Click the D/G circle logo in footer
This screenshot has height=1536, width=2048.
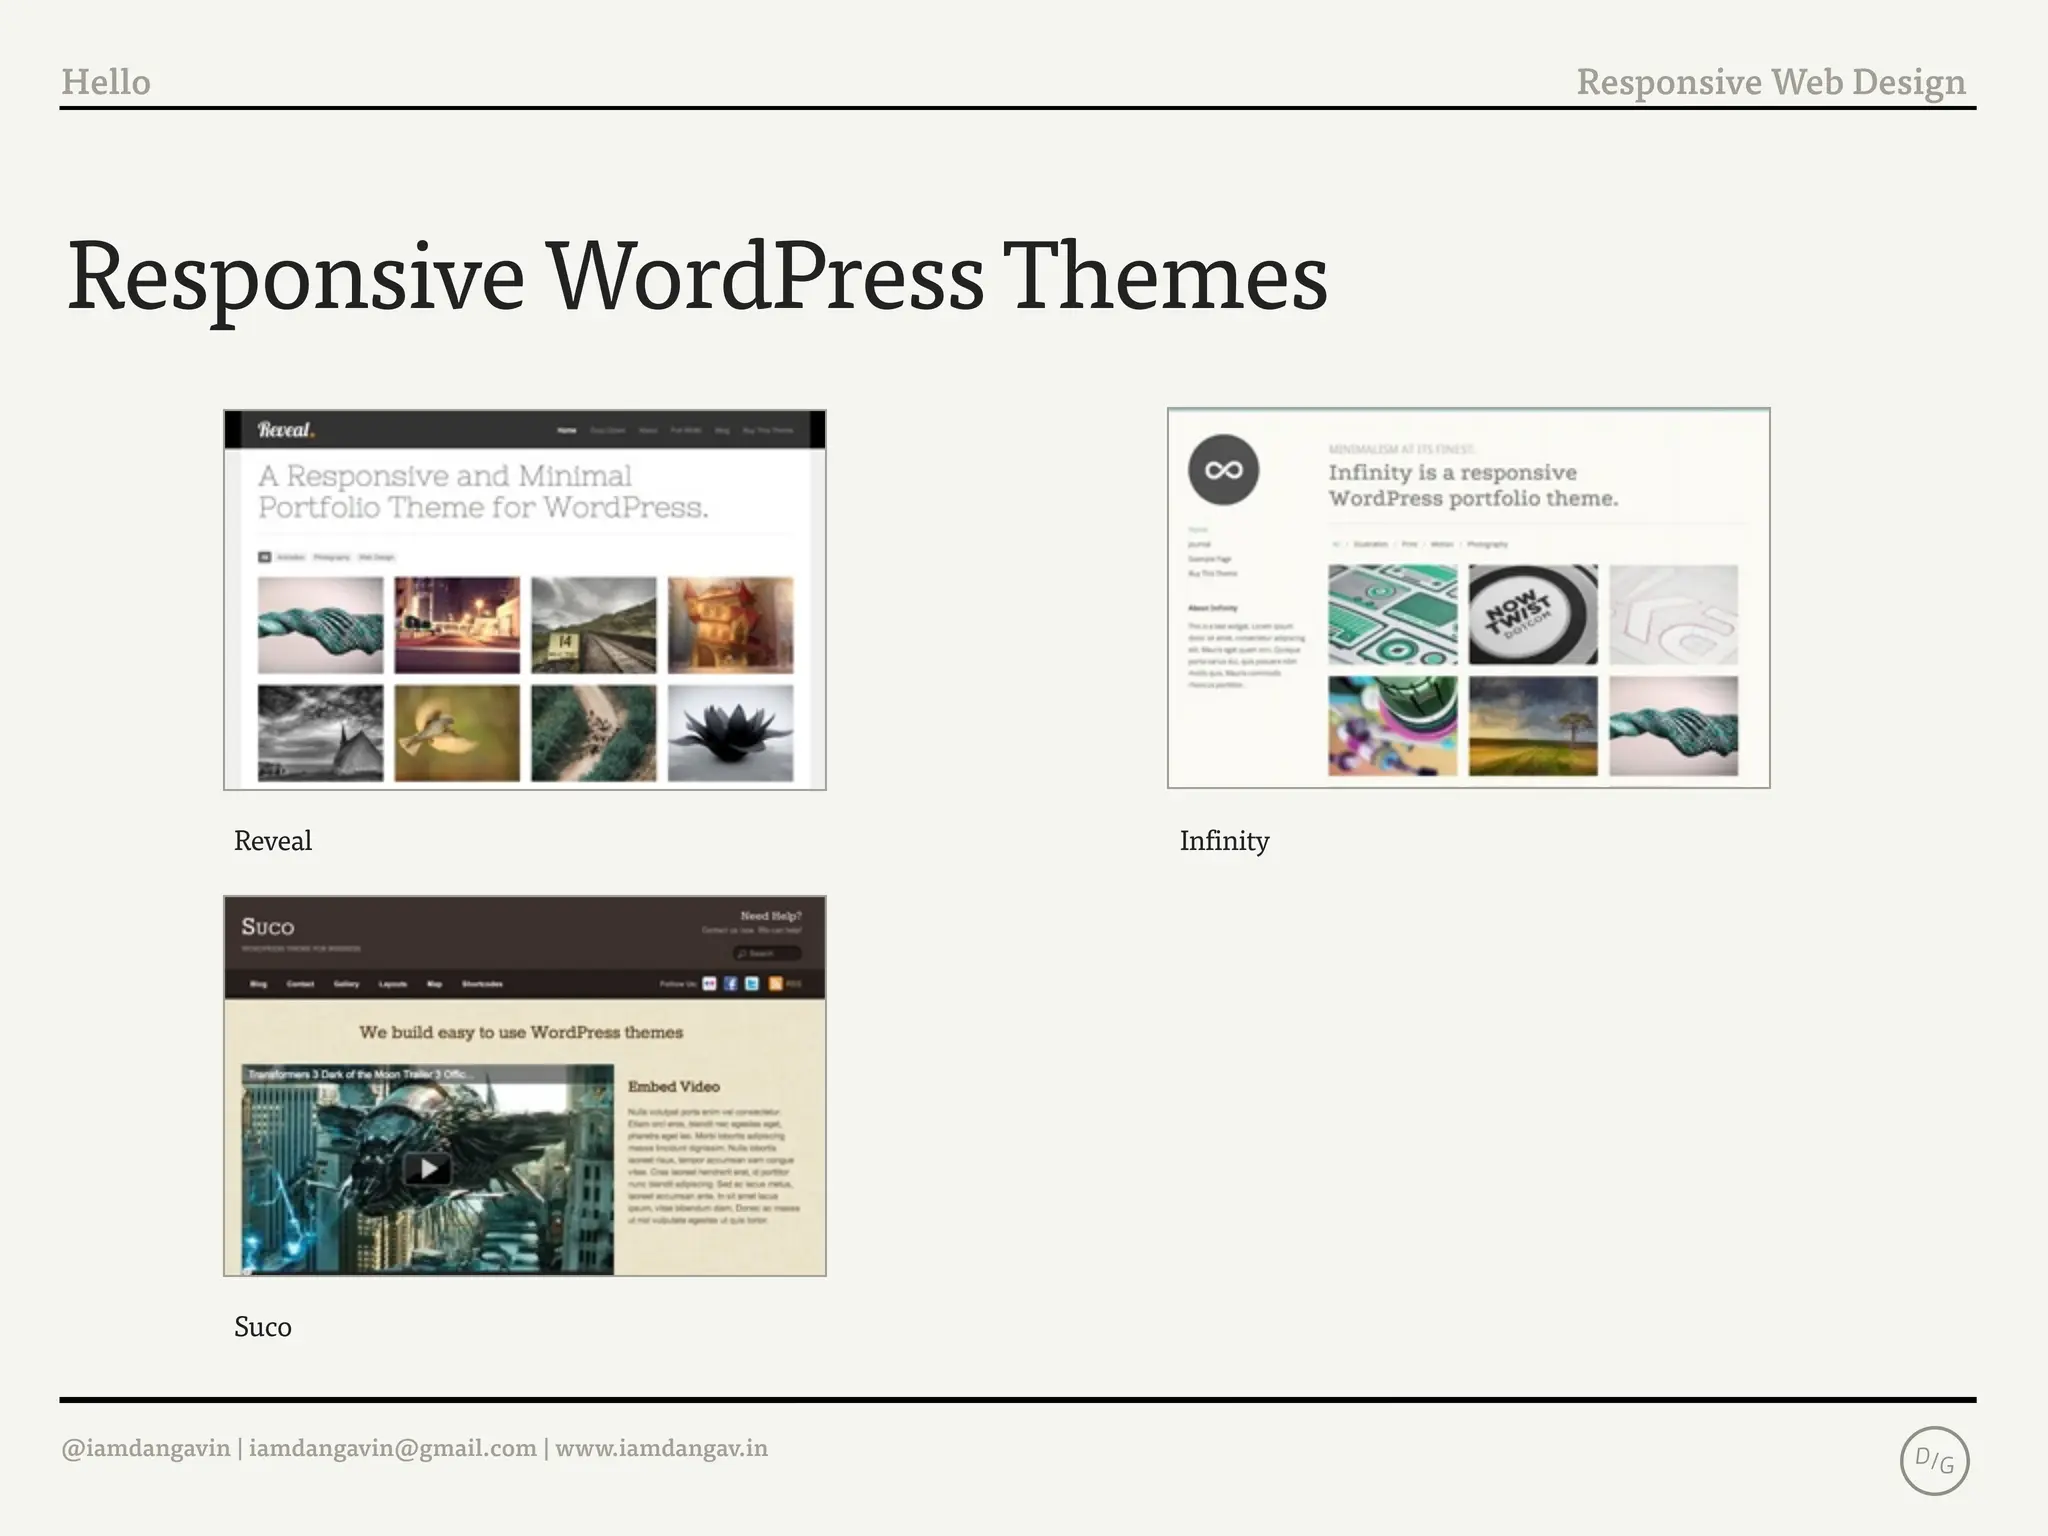click(x=1934, y=1461)
